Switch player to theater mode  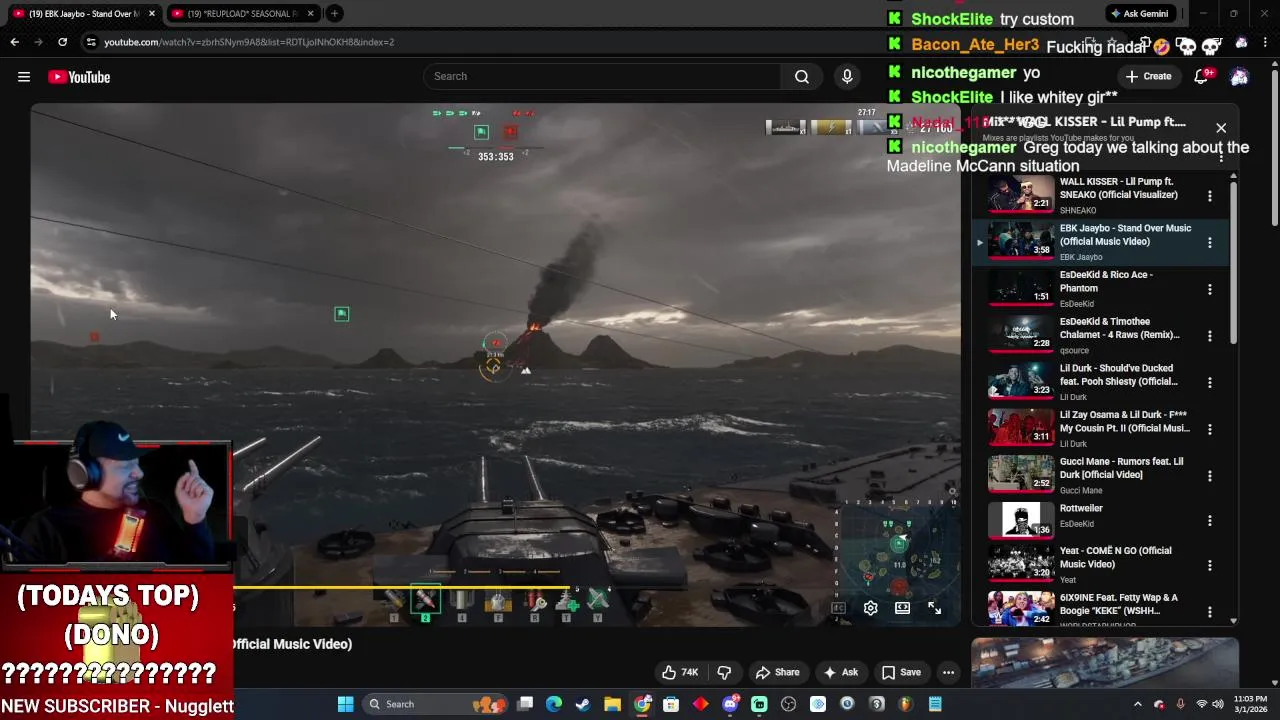click(x=902, y=608)
